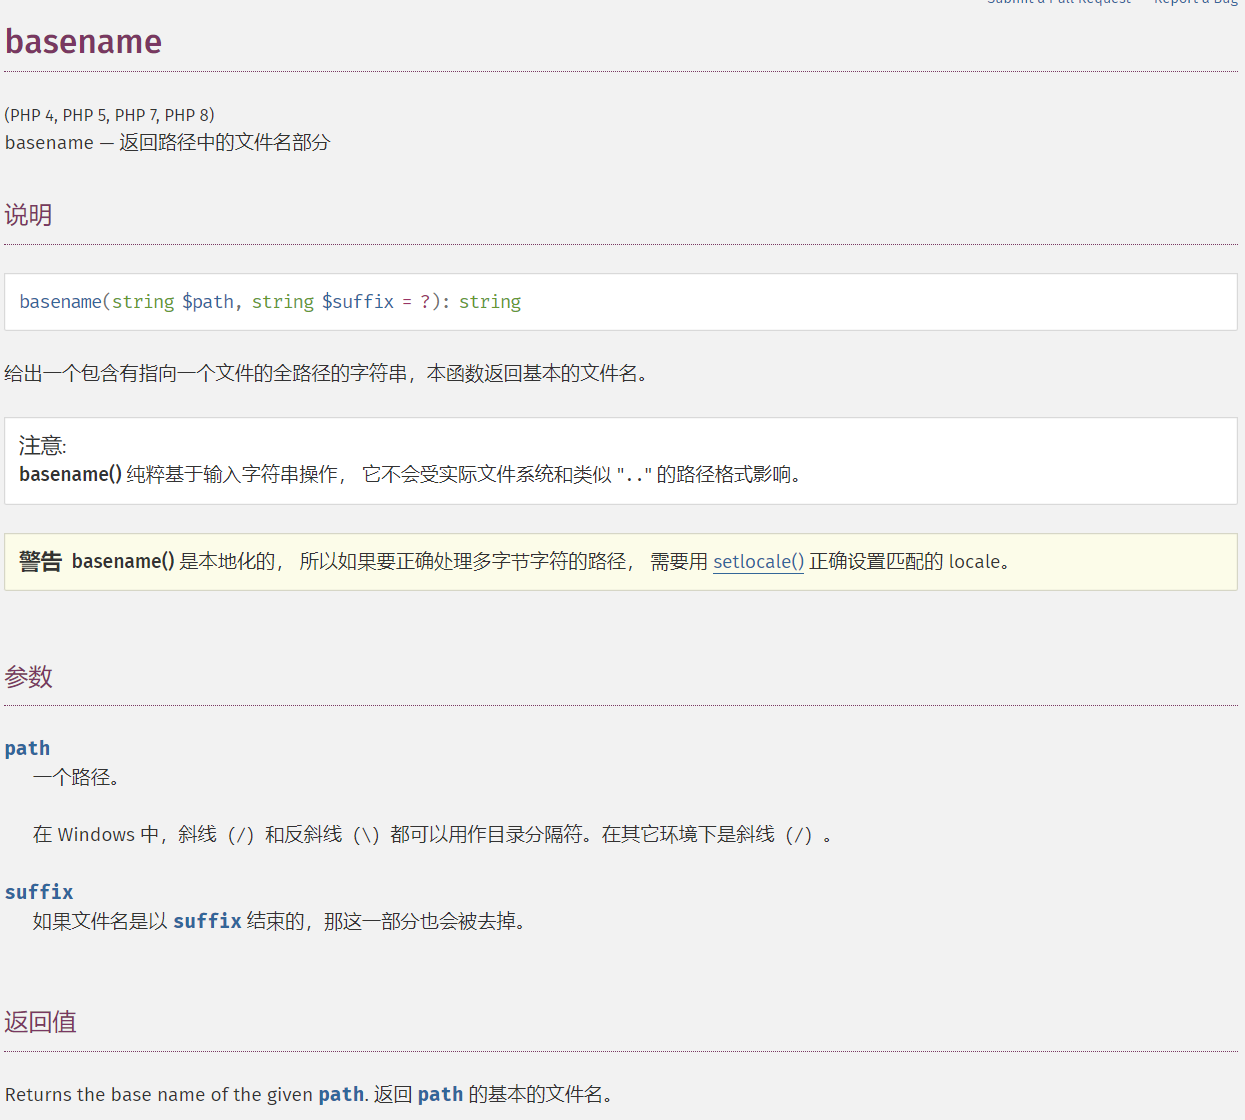The image size is (1245, 1120).
Task: Click the path parameter name term
Action: 27,748
